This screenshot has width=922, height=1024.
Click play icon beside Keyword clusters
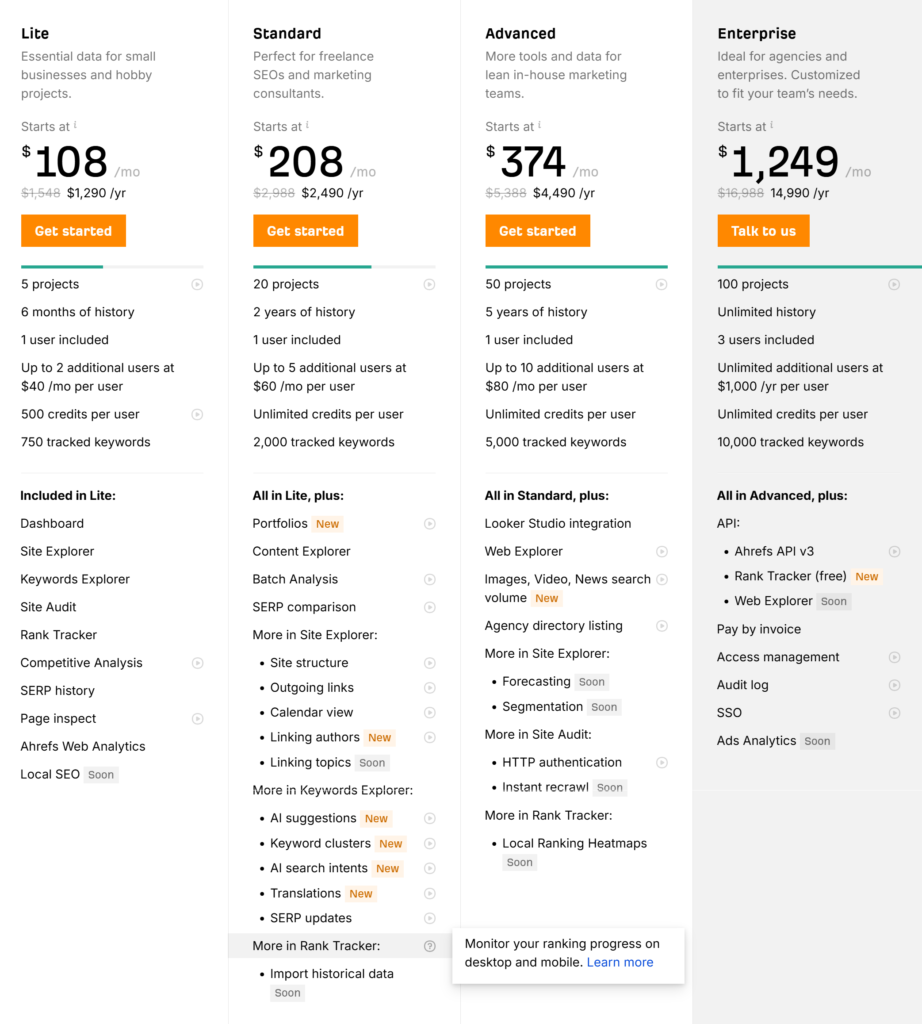(430, 844)
